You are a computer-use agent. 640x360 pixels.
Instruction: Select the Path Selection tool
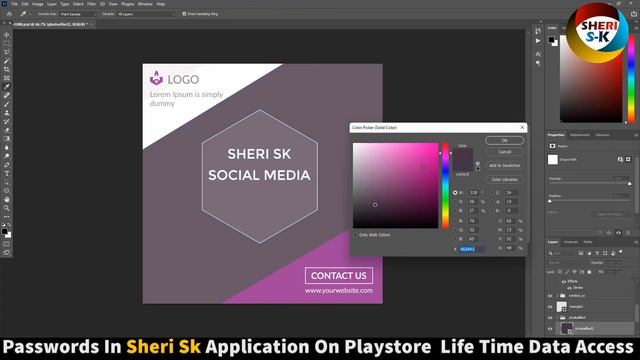click(x=7, y=182)
